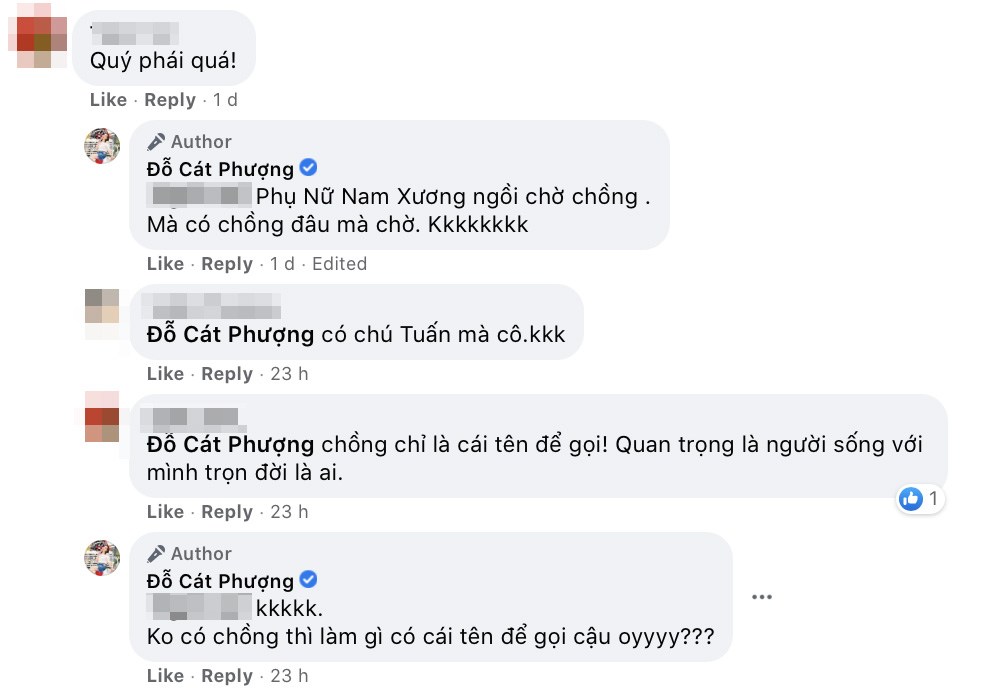Reply to Đỗ Cát Phượng's last comment
This screenshot has height=694, width=1002.
point(227,675)
